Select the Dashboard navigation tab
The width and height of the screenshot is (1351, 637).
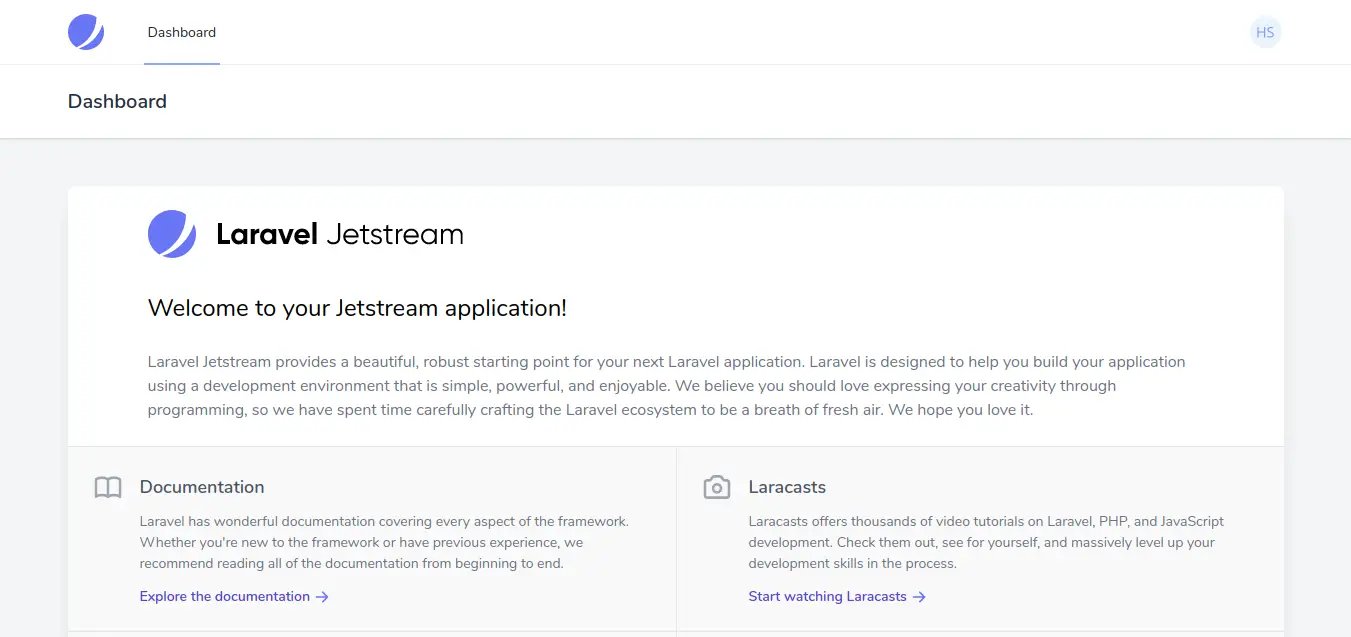point(182,32)
